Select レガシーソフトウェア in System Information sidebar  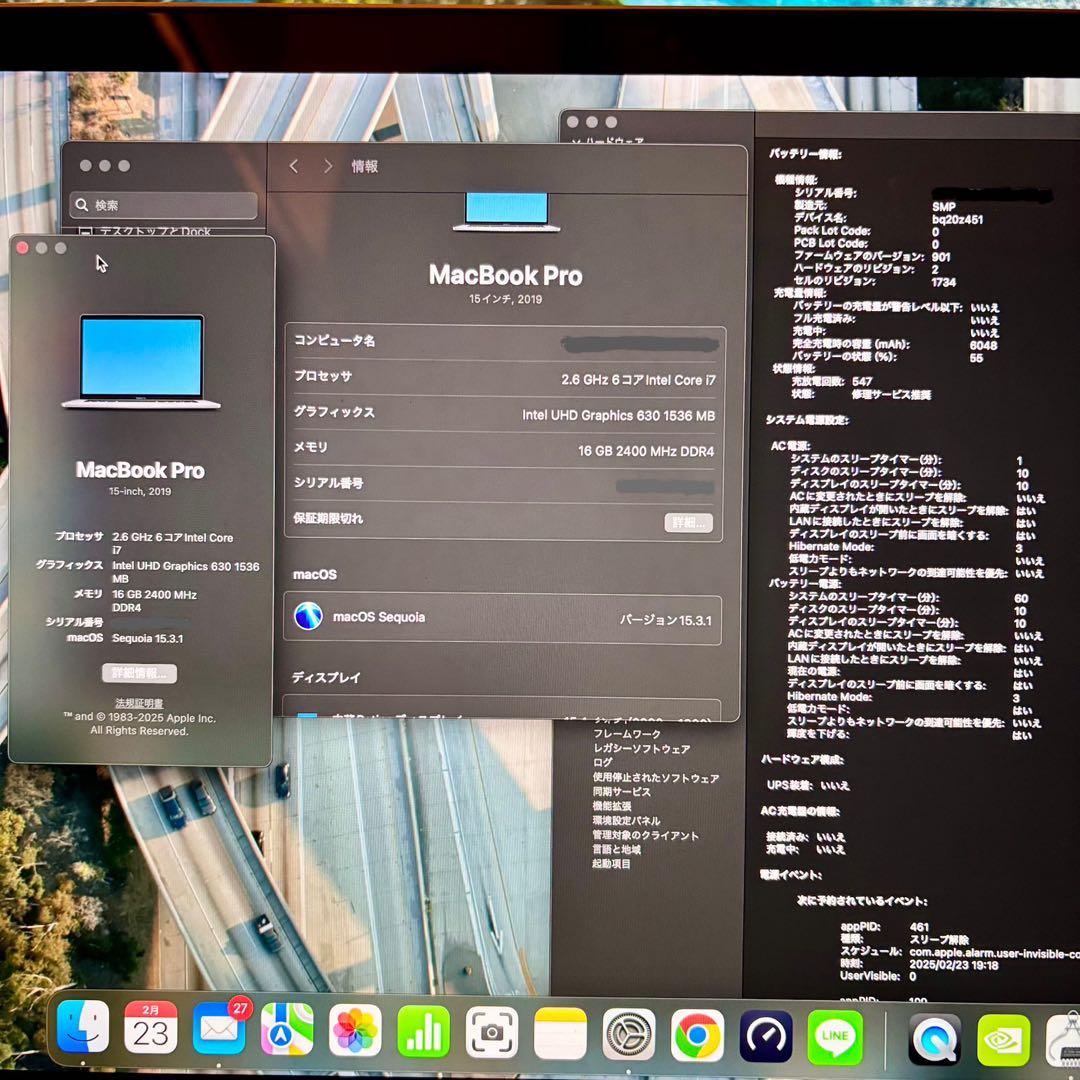[641, 748]
